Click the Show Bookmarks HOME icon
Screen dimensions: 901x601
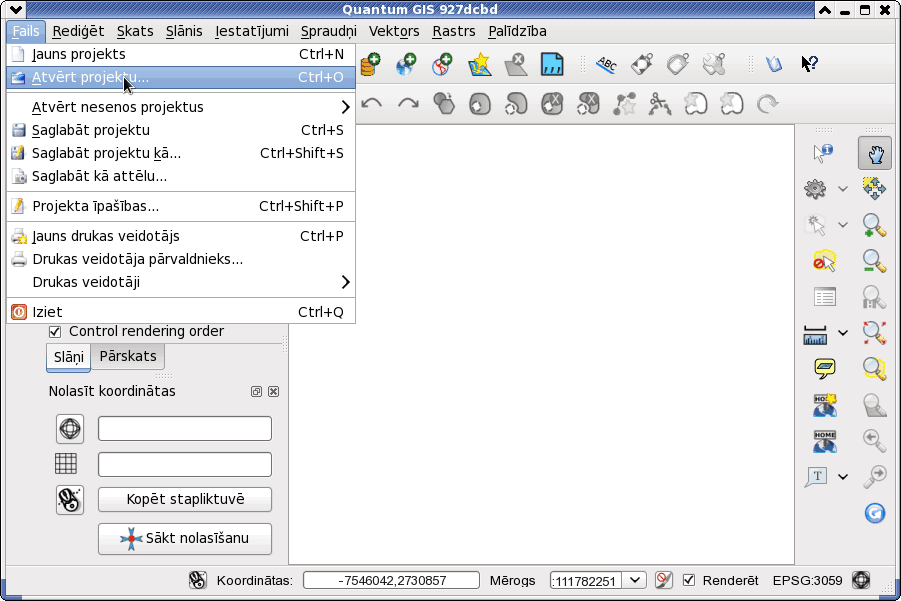coord(825,441)
